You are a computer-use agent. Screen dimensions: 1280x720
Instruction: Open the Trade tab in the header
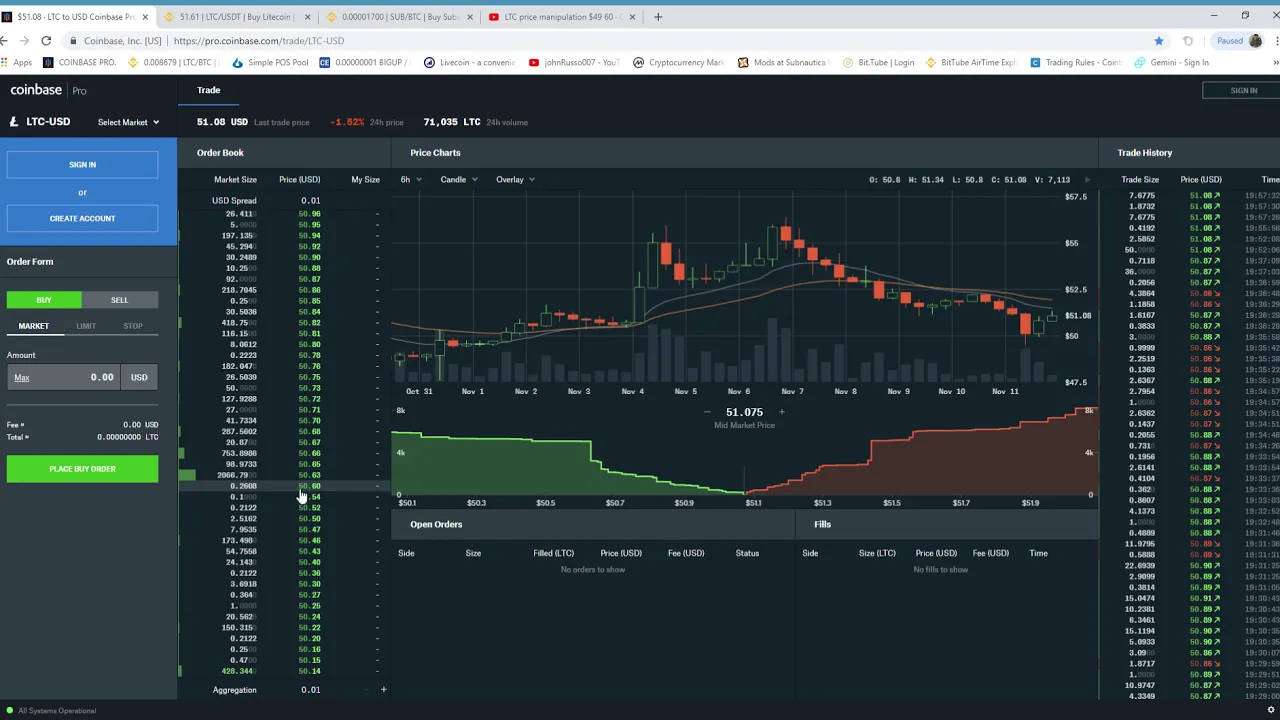(208, 90)
